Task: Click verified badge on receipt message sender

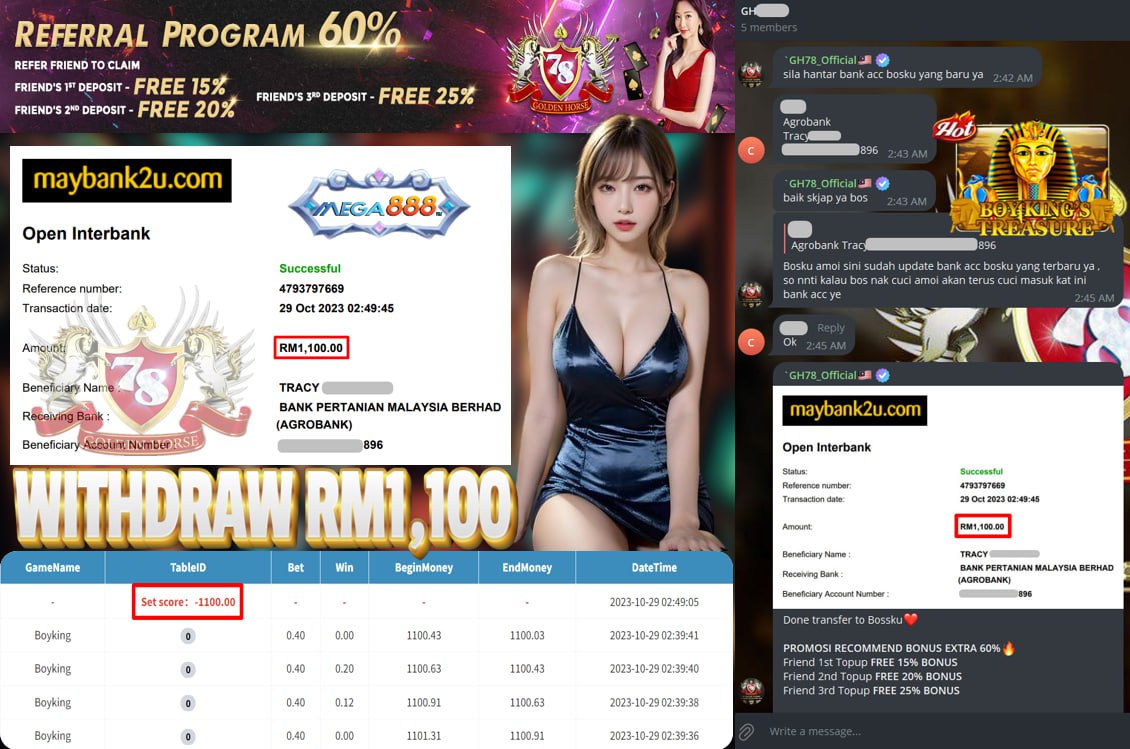Action: 882,376
